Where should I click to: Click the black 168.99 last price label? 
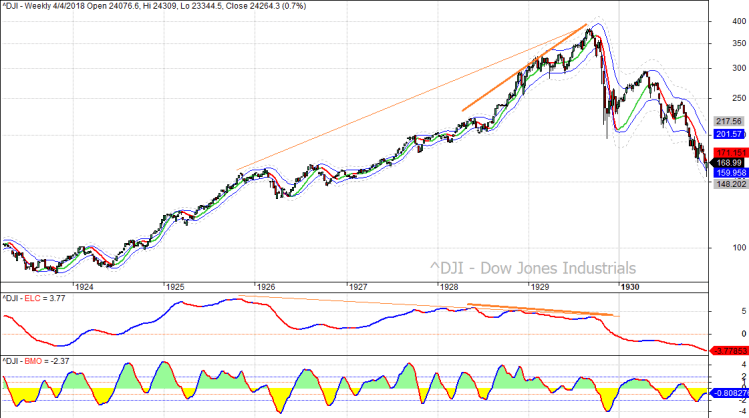point(727,162)
